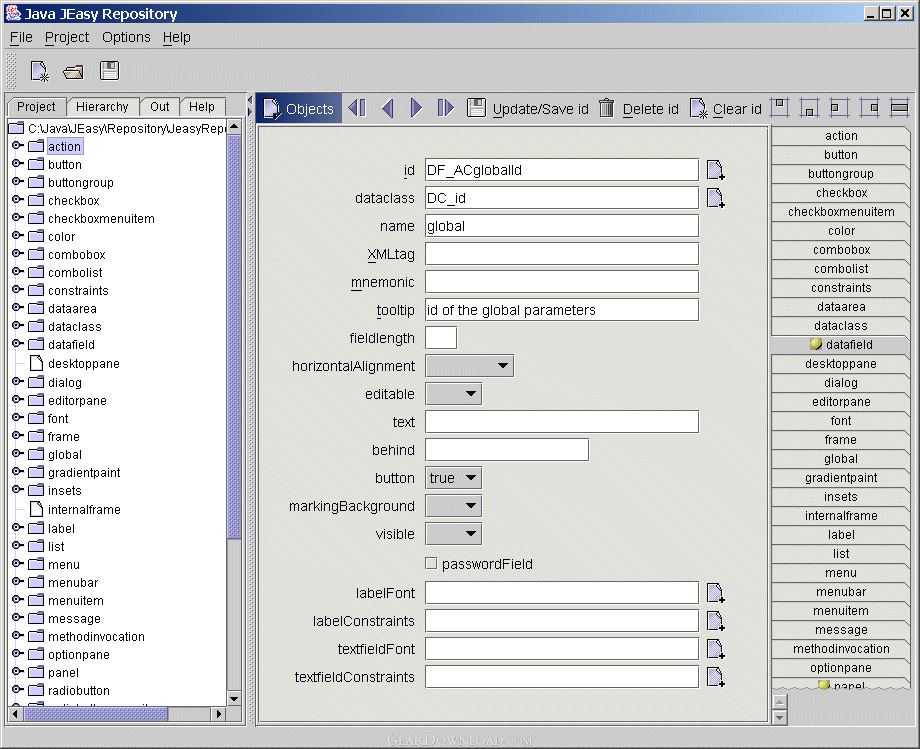Click new-object icon beside id field
This screenshot has height=749, width=920.
(715, 170)
